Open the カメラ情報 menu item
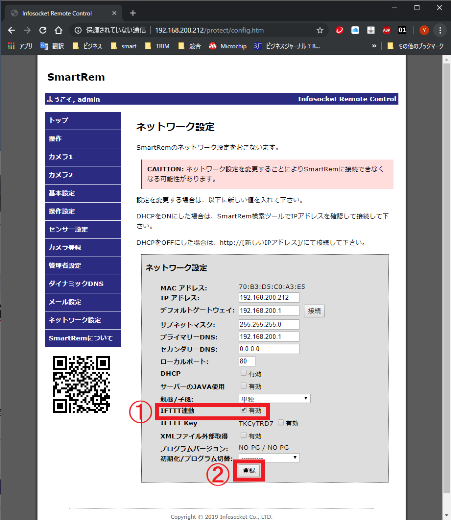 point(83,247)
